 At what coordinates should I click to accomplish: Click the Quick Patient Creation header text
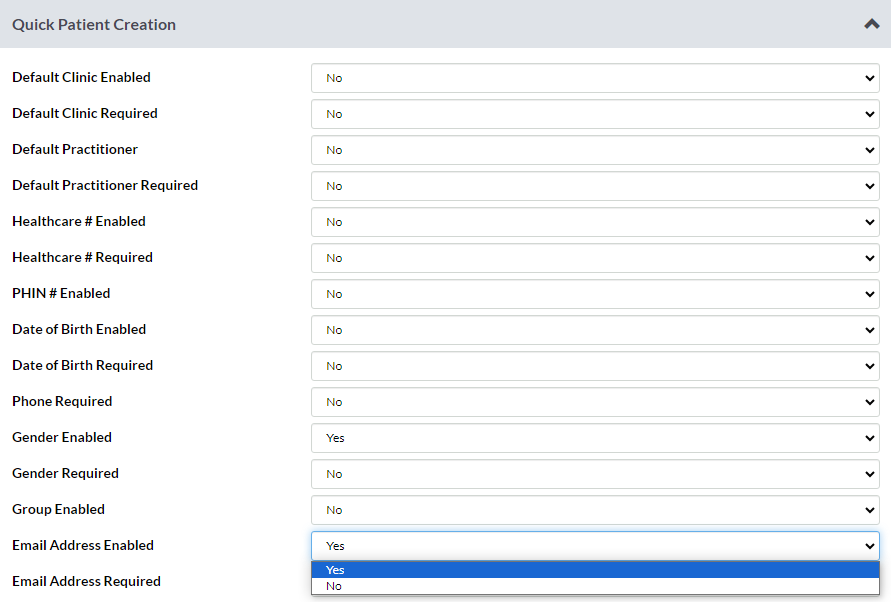coord(93,24)
